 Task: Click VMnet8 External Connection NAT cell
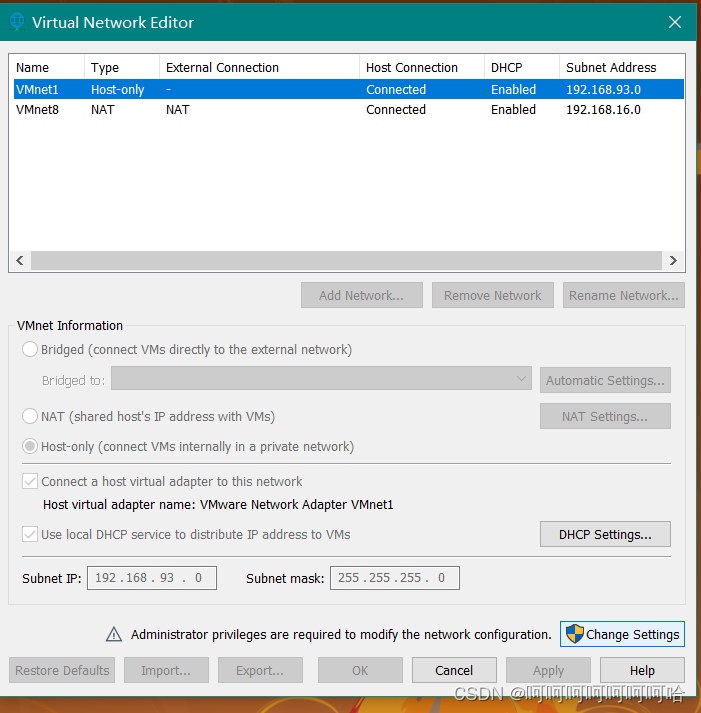pos(178,110)
